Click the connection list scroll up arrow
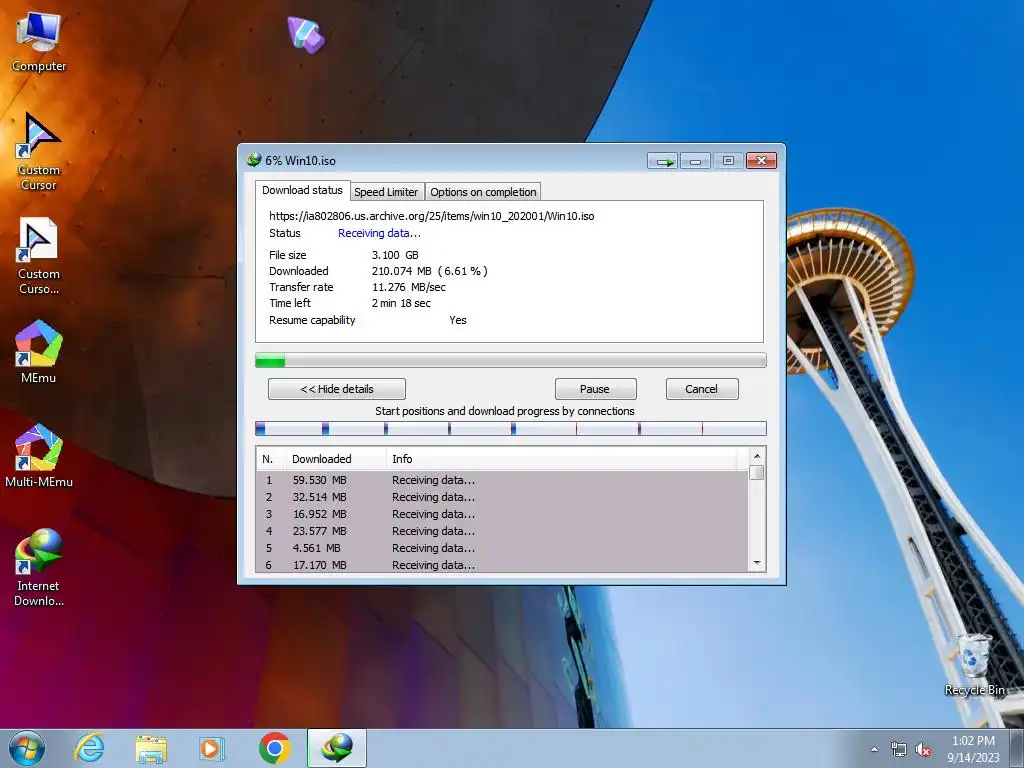The image size is (1024, 768). (x=757, y=456)
